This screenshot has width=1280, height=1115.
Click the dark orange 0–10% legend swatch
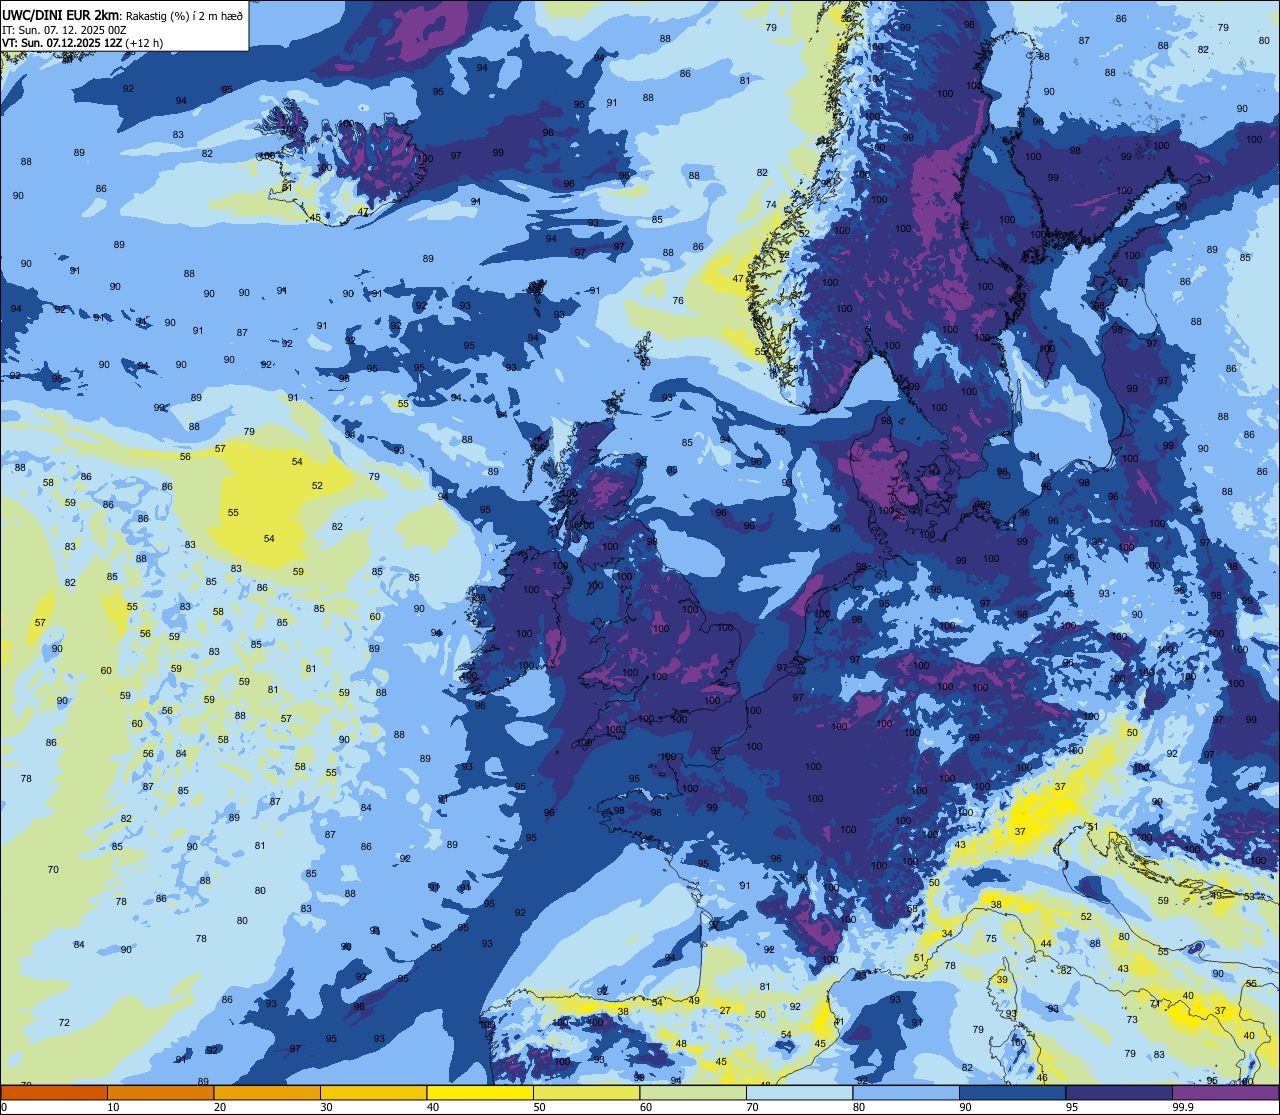pos(54,1092)
